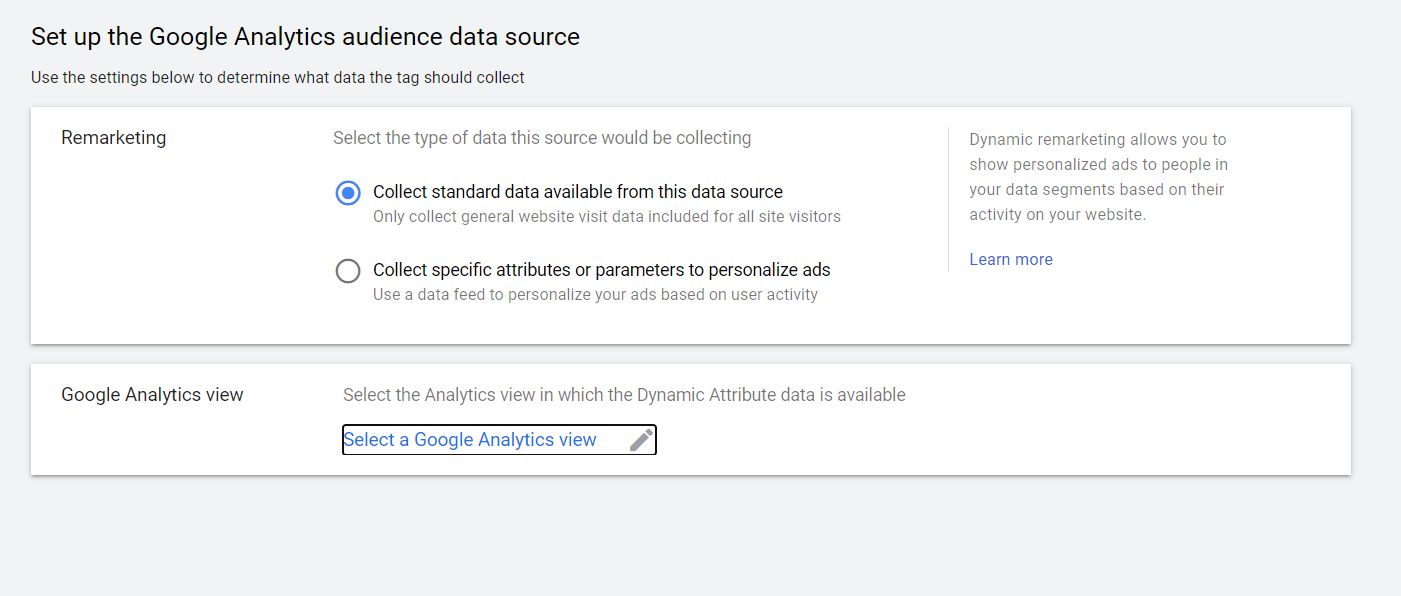Click 'Select the type of data' prompt text
Viewport: 1401px width, 596px height.
click(x=541, y=137)
